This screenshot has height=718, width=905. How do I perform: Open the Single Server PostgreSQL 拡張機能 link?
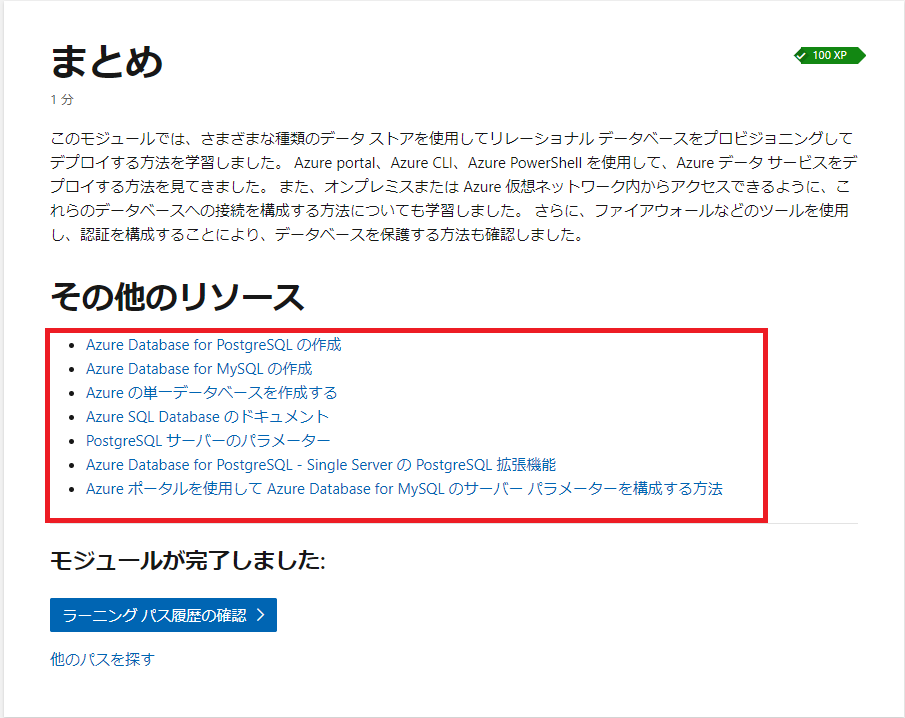pyautogui.click(x=320, y=465)
